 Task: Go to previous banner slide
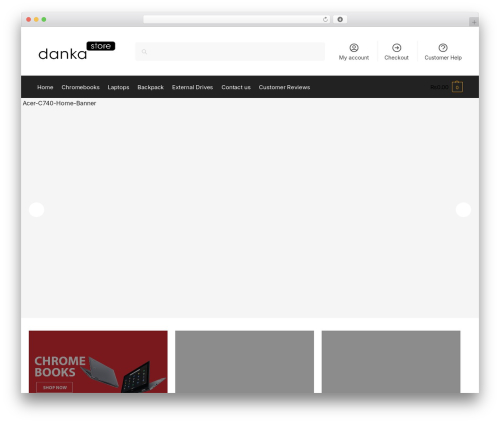tap(37, 210)
